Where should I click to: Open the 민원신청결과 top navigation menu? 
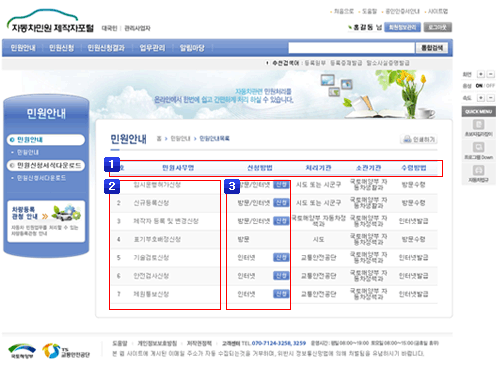tap(106, 48)
